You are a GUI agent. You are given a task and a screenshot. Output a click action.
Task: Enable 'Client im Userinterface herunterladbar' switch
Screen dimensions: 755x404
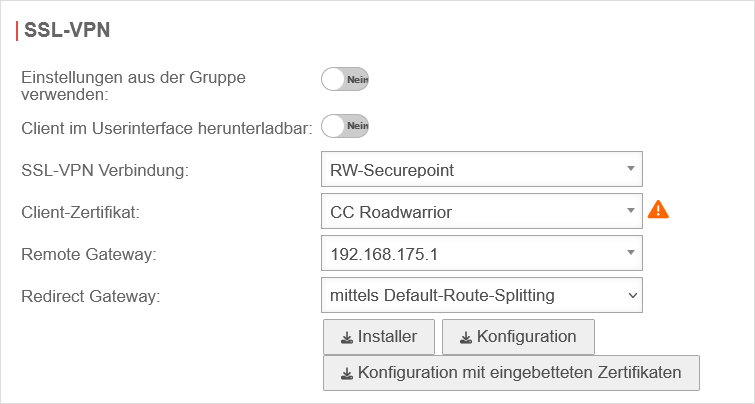pyautogui.click(x=345, y=126)
